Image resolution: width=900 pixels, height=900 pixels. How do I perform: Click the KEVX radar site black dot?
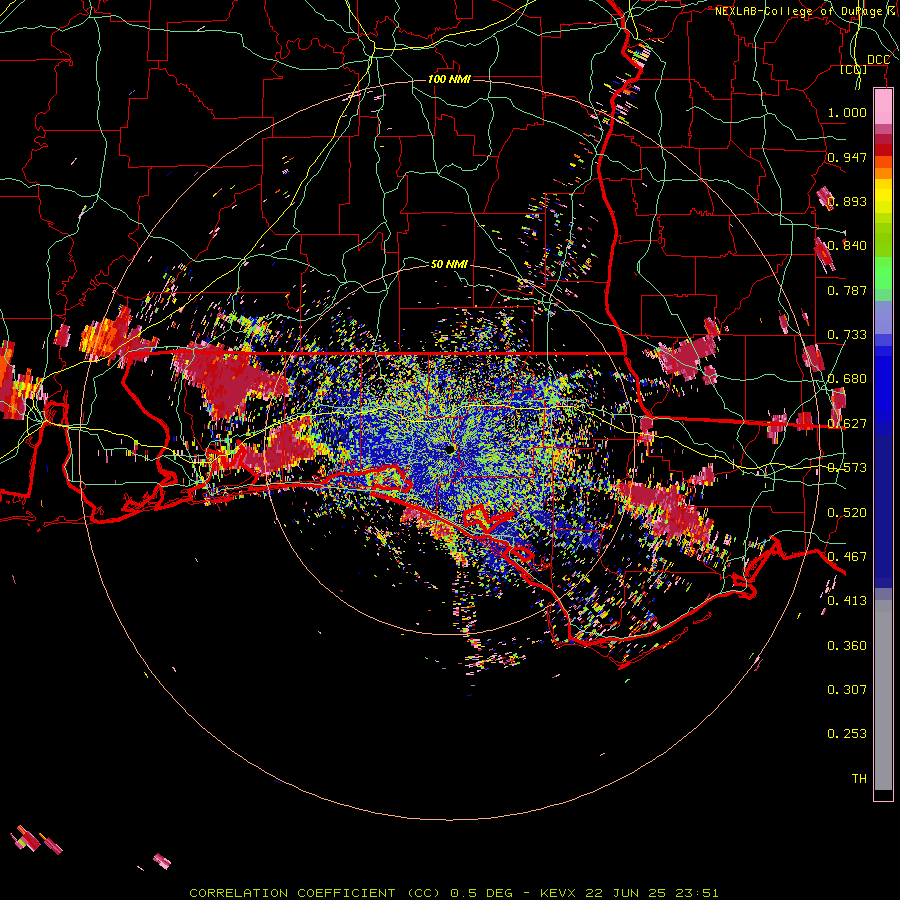coord(450,449)
